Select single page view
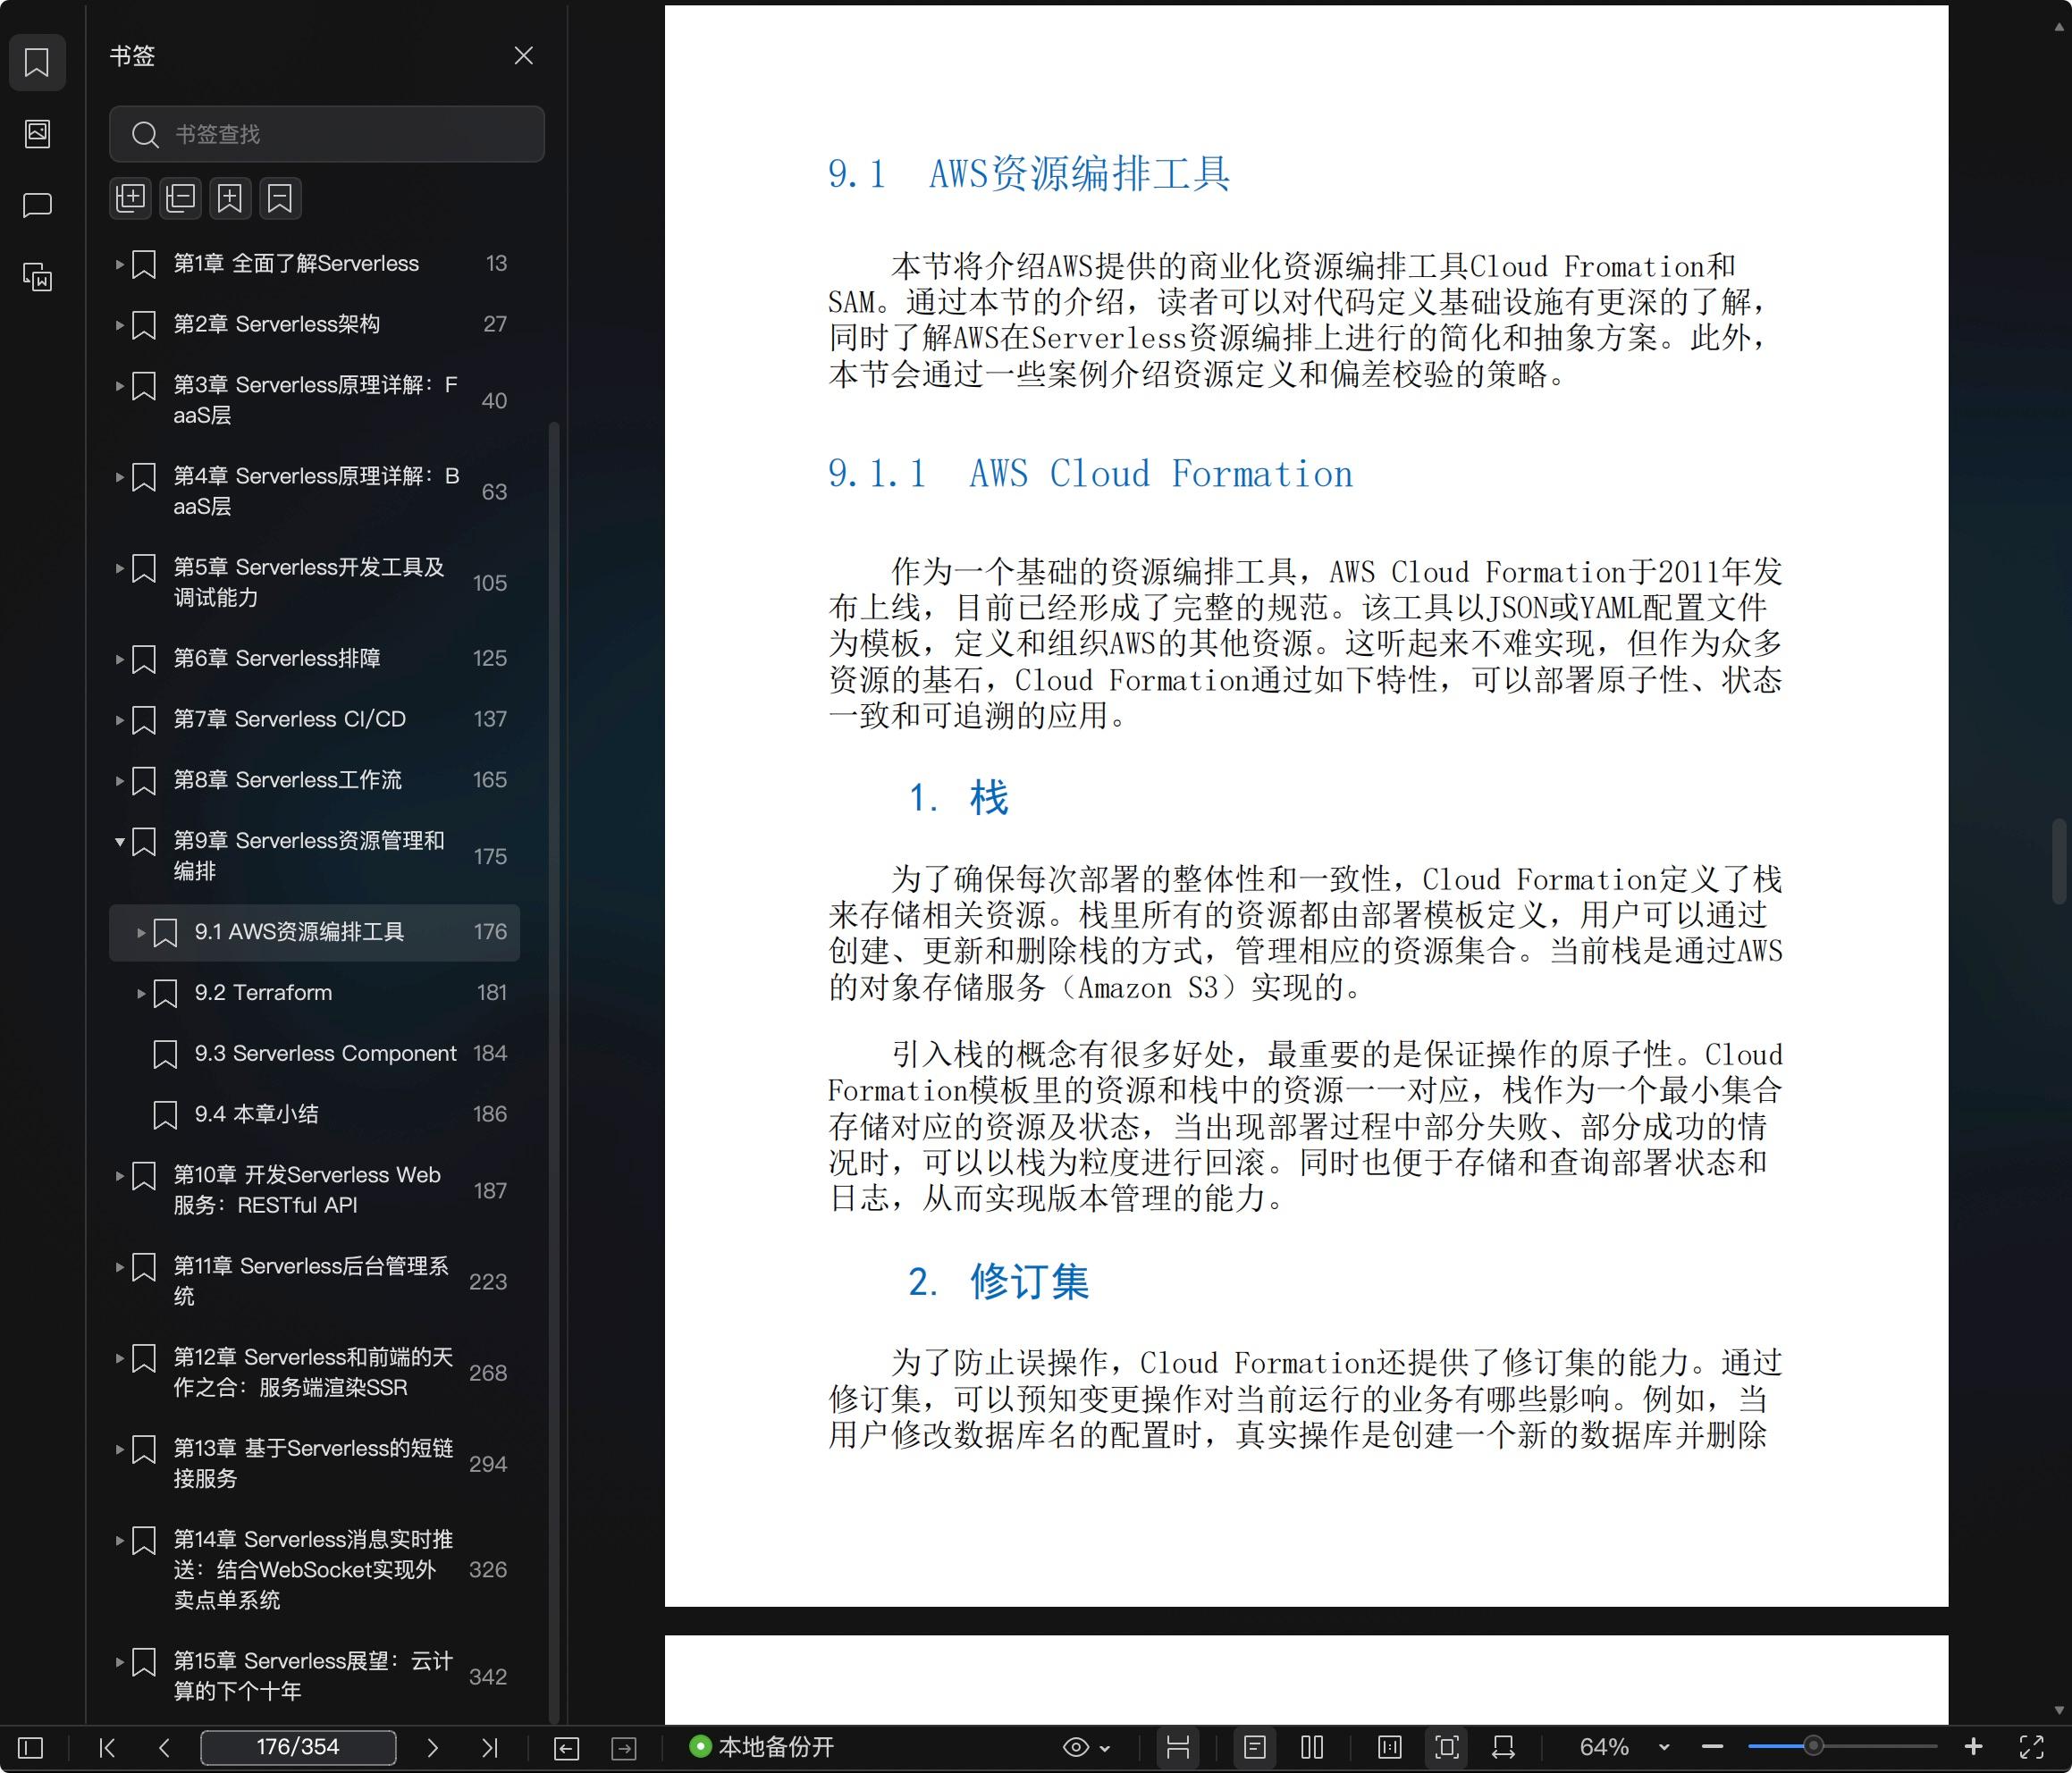 pyautogui.click(x=1255, y=1747)
